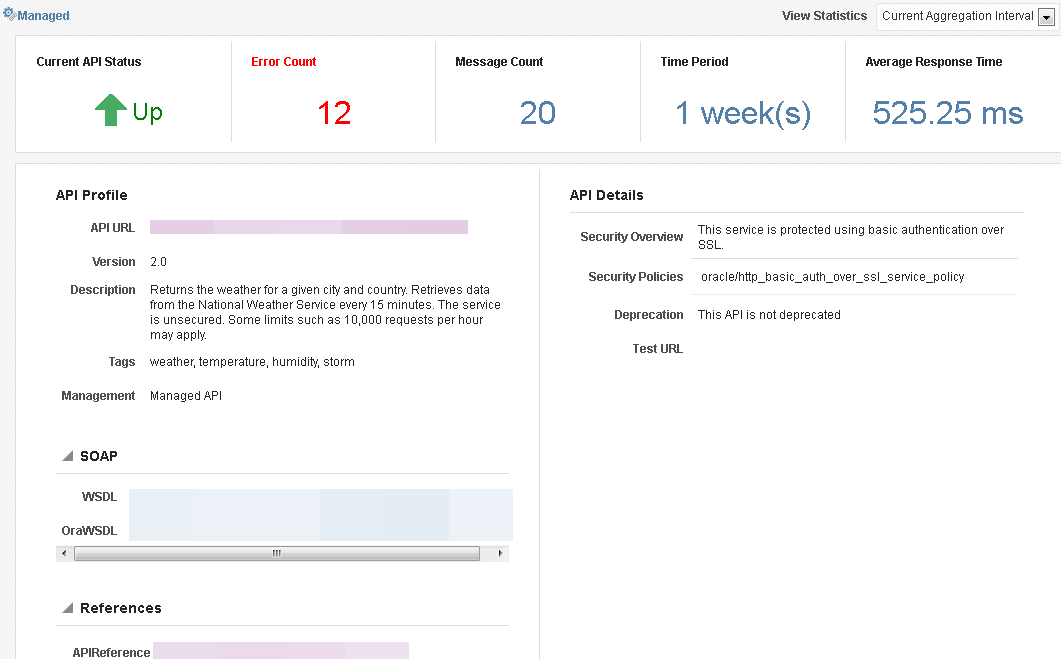The width and height of the screenshot is (1061, 659).
Task: Click the Time Period 1 week(s) value
Action: [742, 112]
